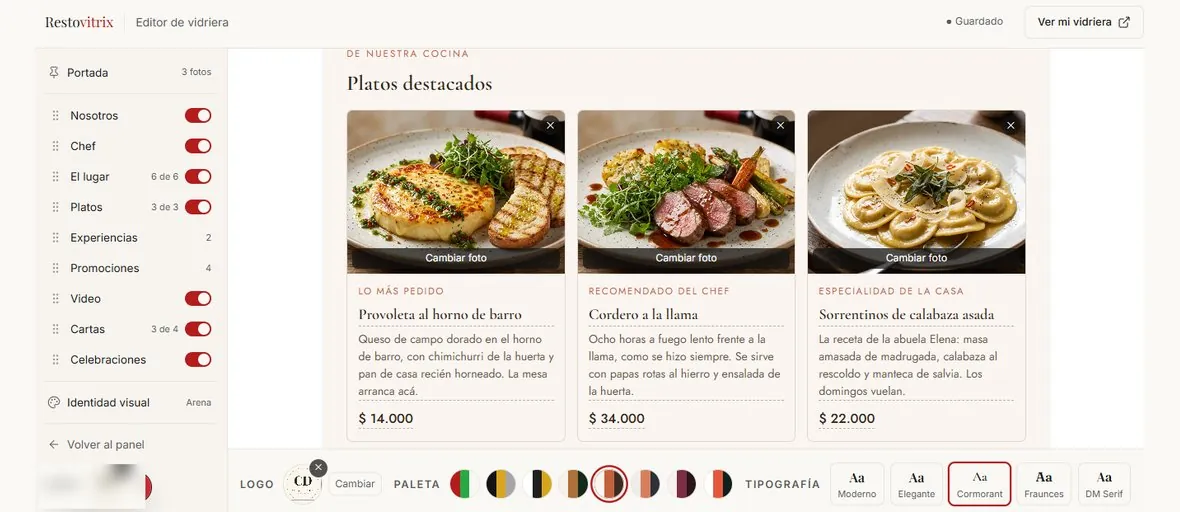The height and width of the screenshot is (512, 1180).
Task: Toggle off the Chef section
Action: tap(198, 146)
